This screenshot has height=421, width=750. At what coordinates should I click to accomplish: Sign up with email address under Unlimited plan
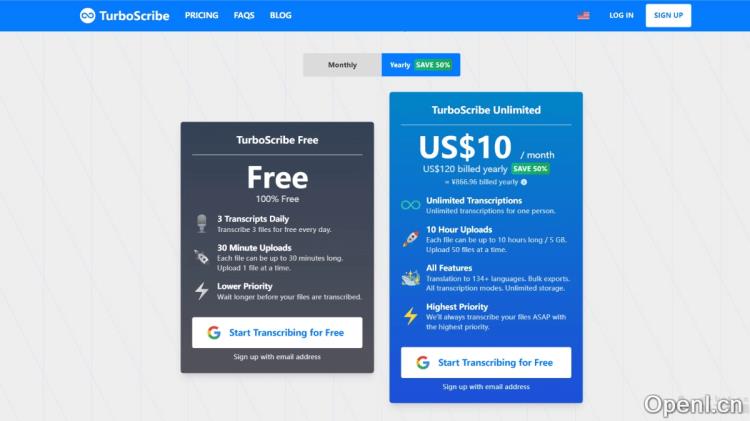point(486,387)
